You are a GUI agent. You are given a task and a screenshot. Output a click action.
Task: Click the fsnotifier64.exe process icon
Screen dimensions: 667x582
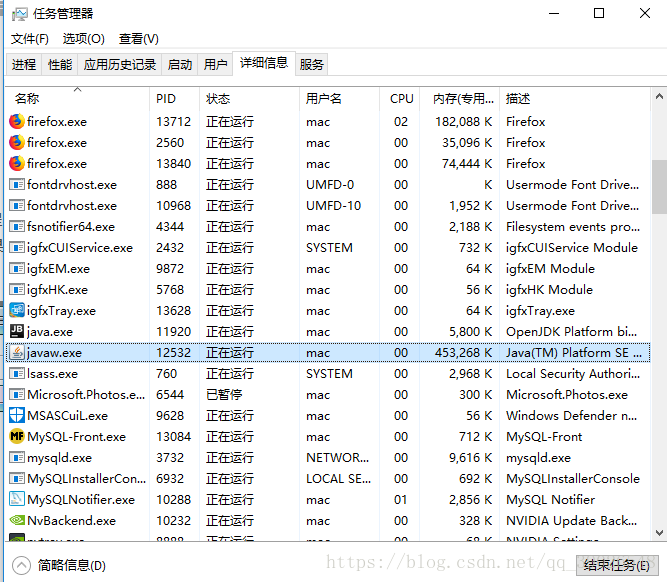coord(17,226)
